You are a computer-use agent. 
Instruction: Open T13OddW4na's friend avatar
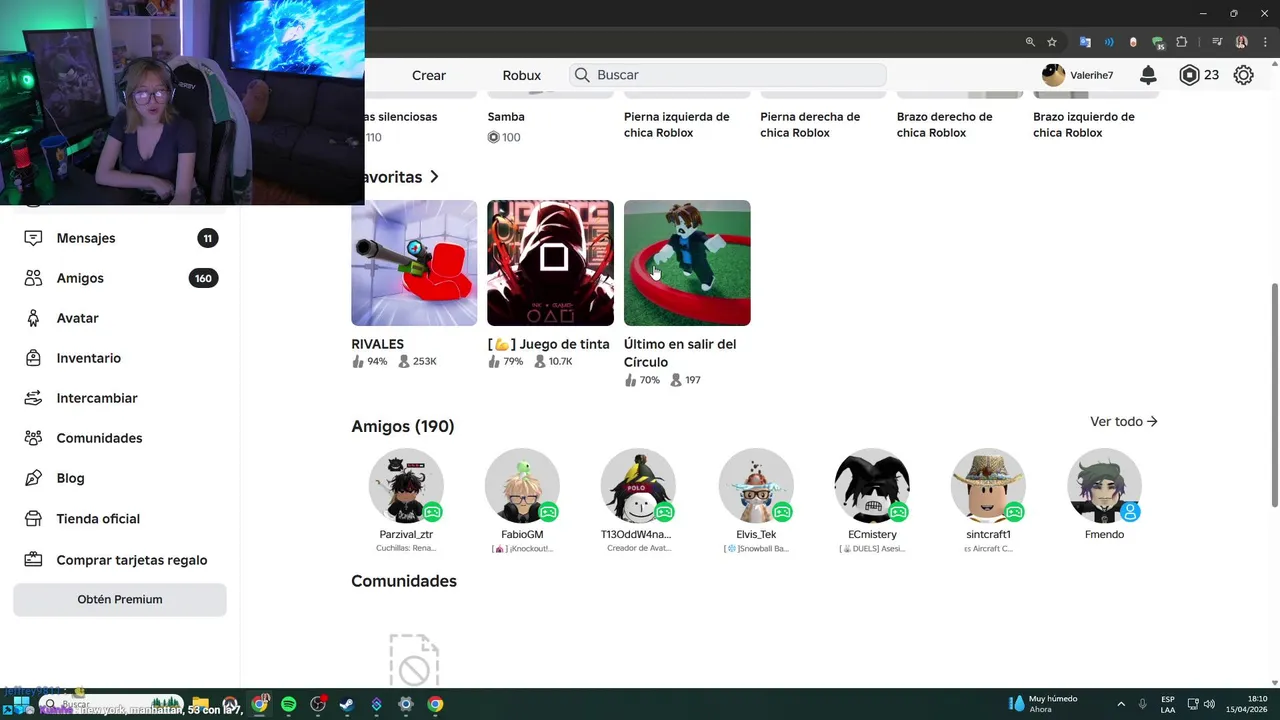[638, 486]
